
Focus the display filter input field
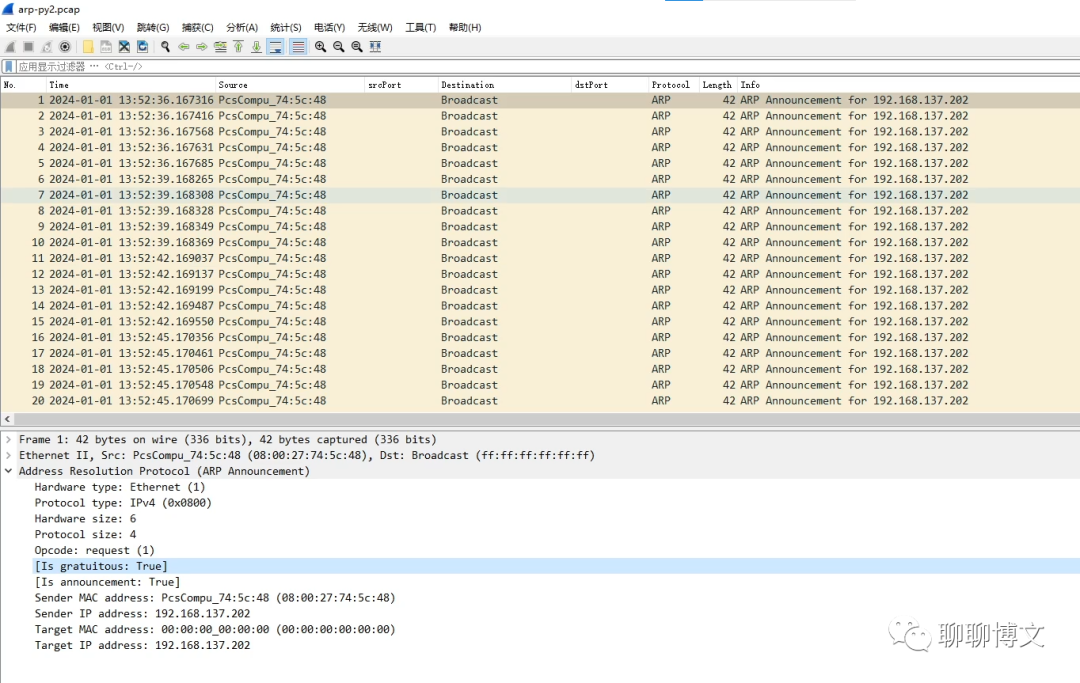click(x=548, y=67)
